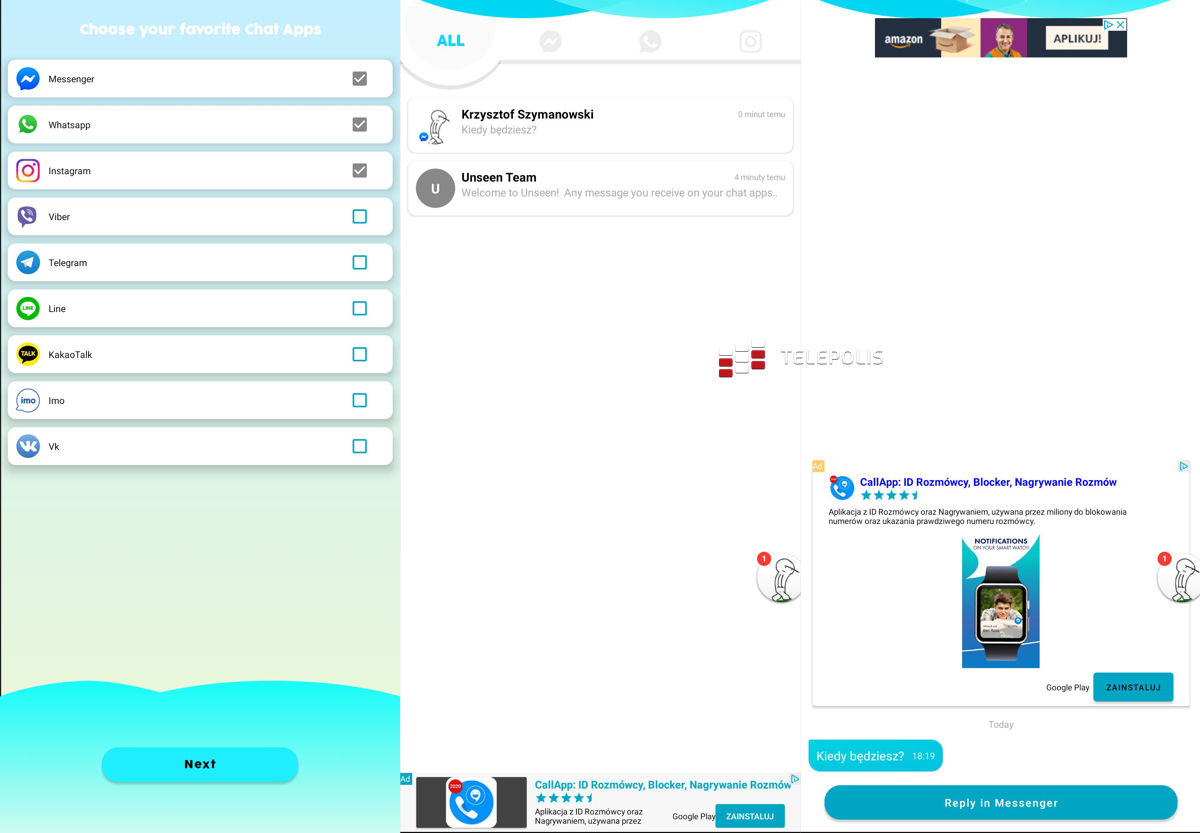Uncheck the Whatsapp checkbox

point(360,125)
